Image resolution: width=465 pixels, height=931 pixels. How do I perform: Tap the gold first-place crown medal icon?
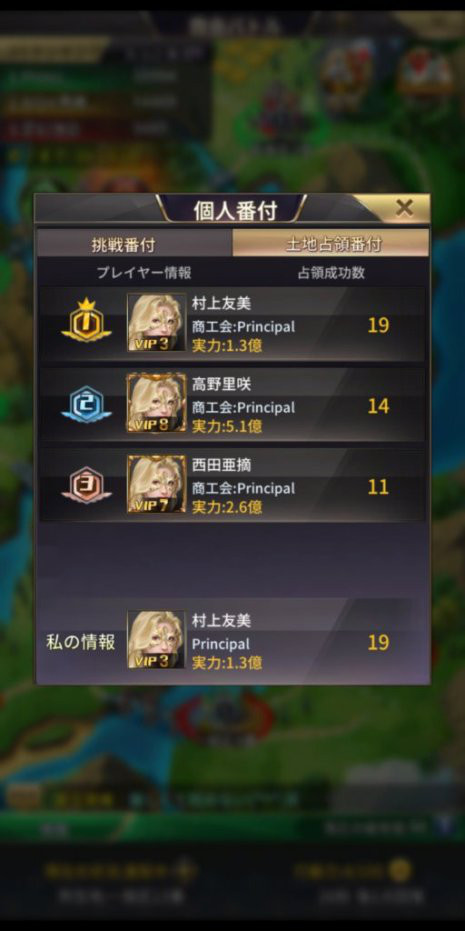[x=86, y=322]
